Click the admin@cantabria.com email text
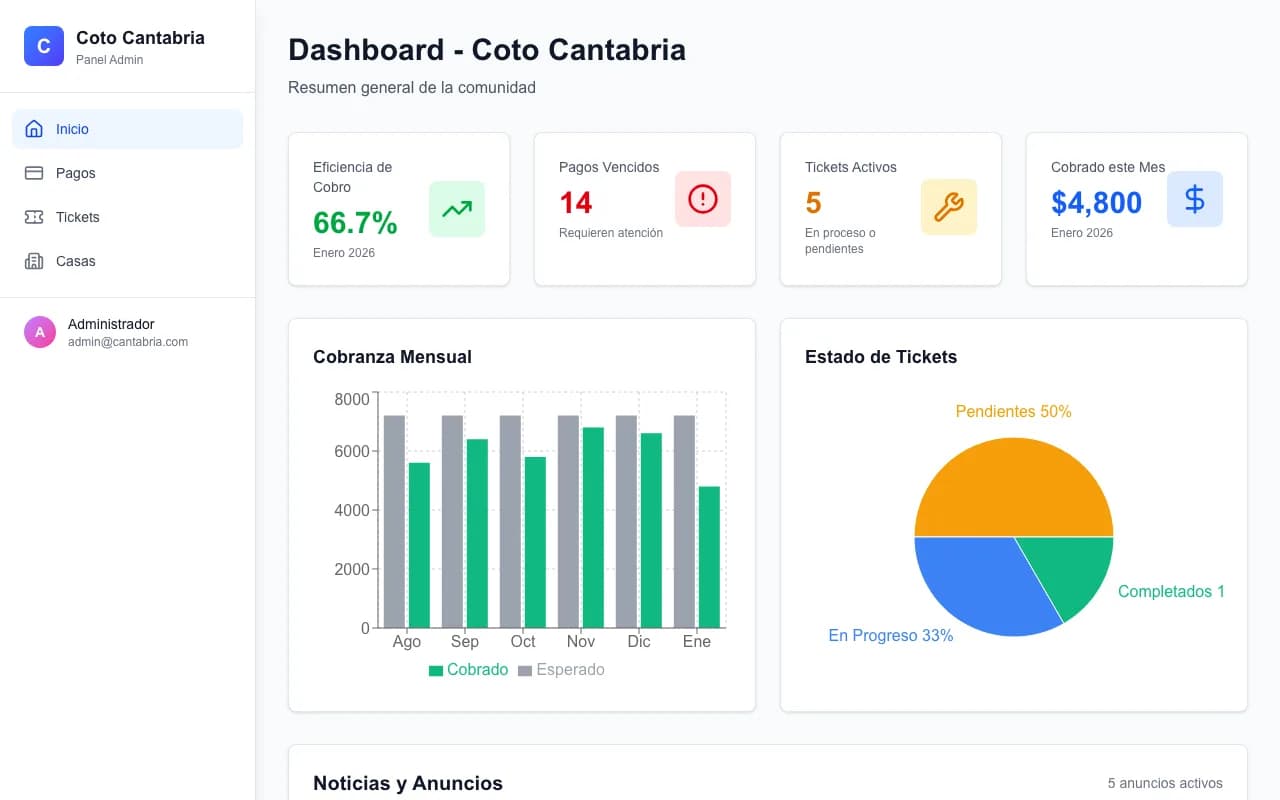The width and height of the screenshot is (1280, 800). pyautogui.click(x=128, y=342)
